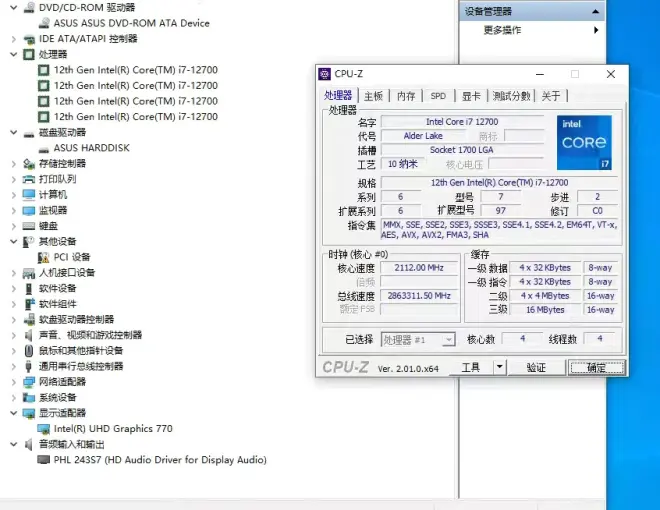Image resolution: width=660 pixels, height=510 pixels.
Task: Click the 打印队列 printer icon
Action: click(x=29, y=179)
